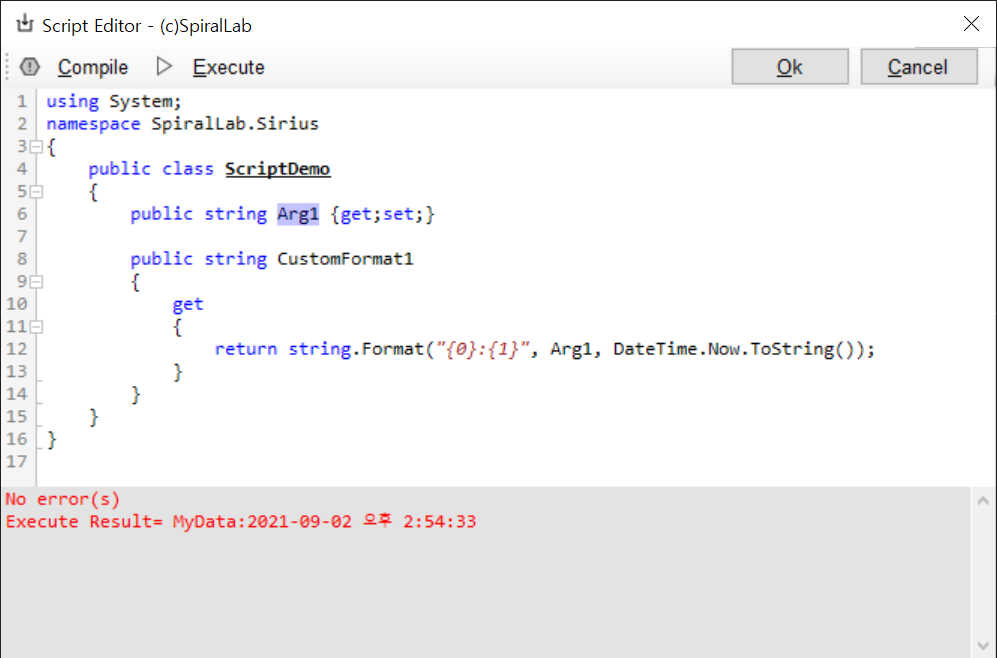Click the 'namespace' keyword on line 2

(x=93, y=124)
